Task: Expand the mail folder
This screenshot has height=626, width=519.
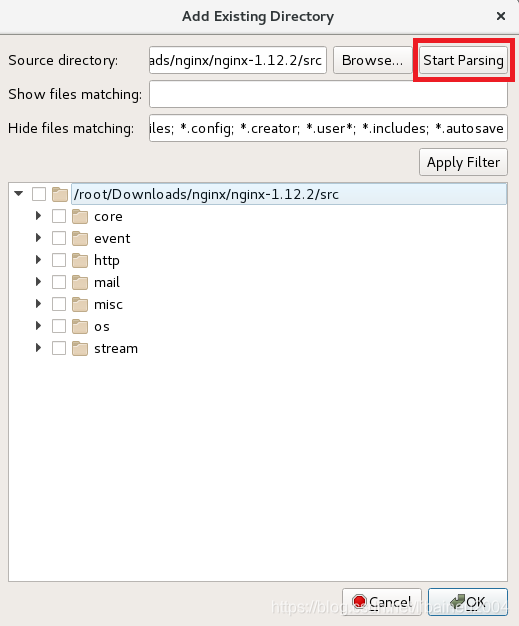Action: click(x=38, y=281)
